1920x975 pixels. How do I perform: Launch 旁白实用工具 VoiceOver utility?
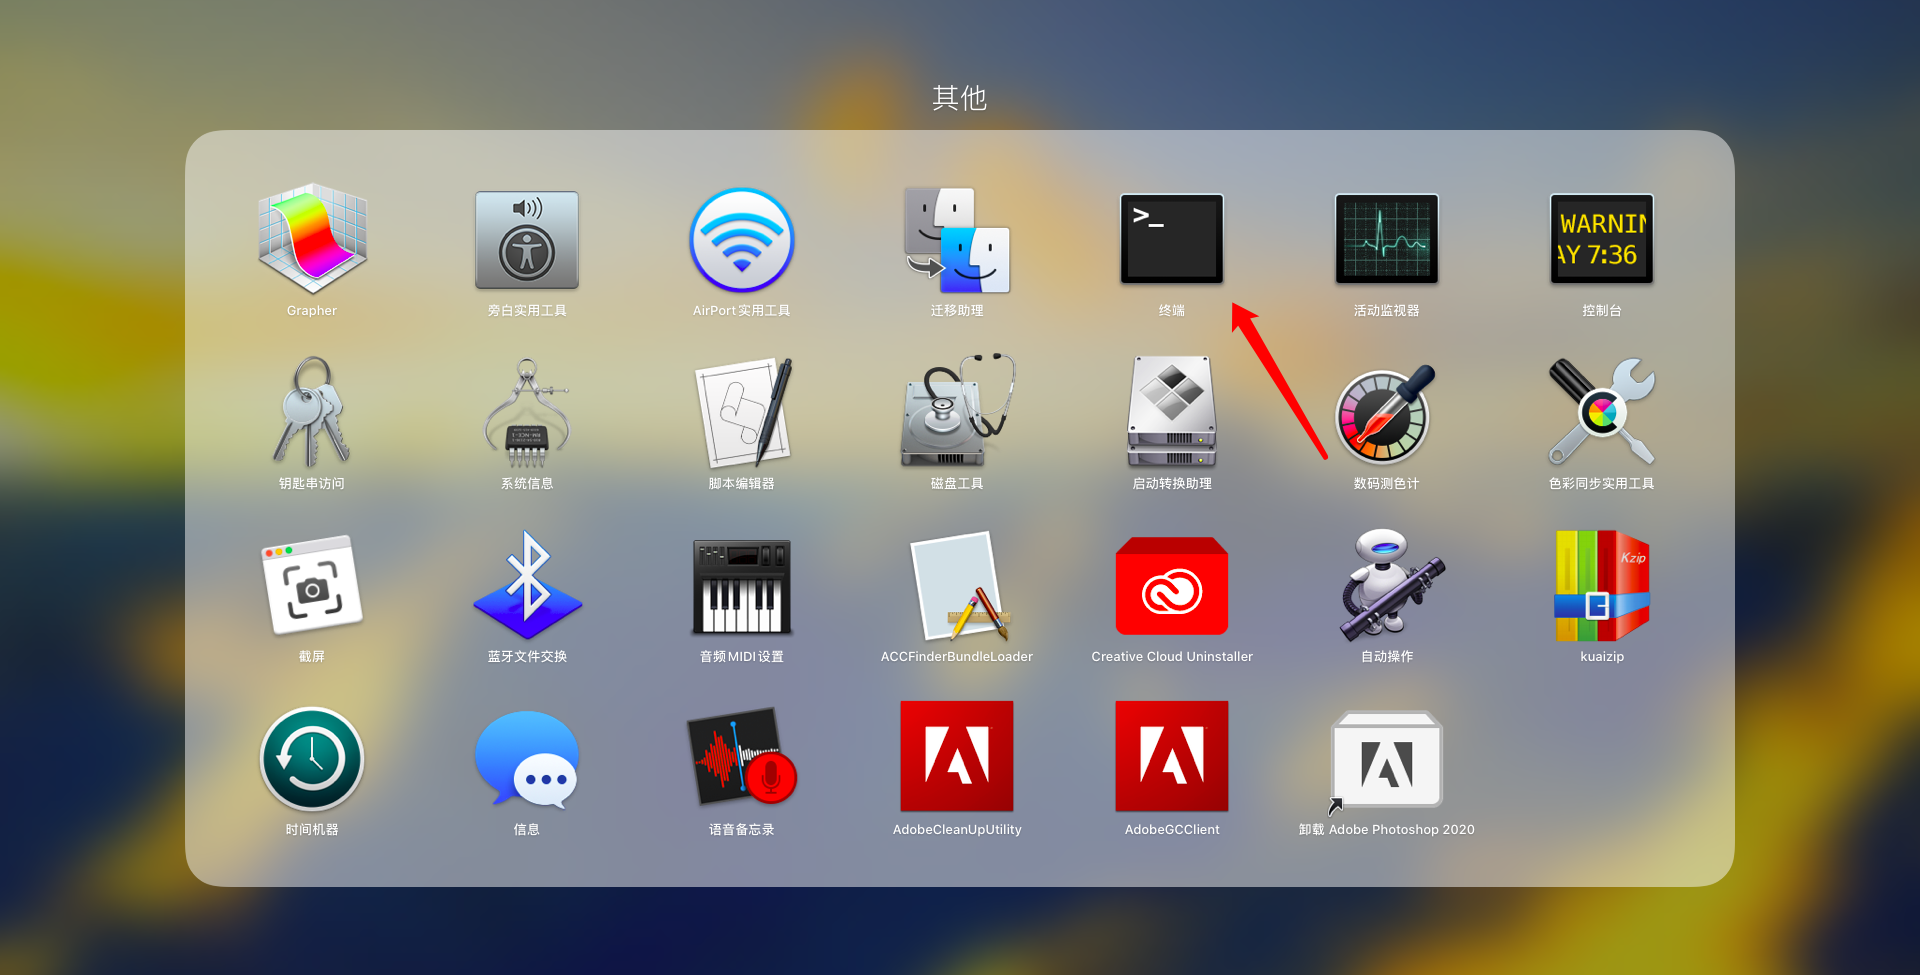tap(527, 240)
